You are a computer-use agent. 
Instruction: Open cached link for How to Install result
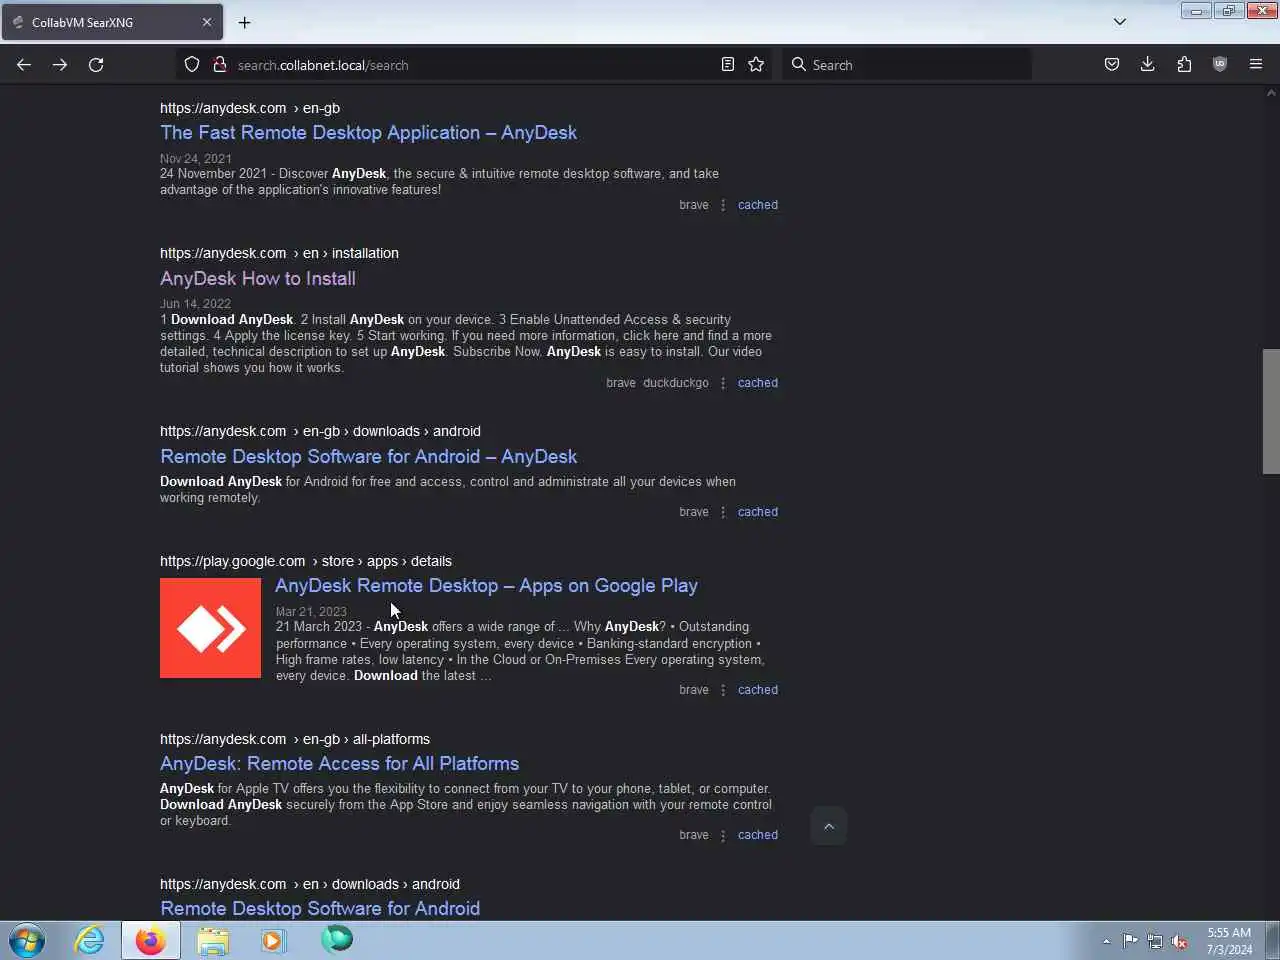pos(757,383)
